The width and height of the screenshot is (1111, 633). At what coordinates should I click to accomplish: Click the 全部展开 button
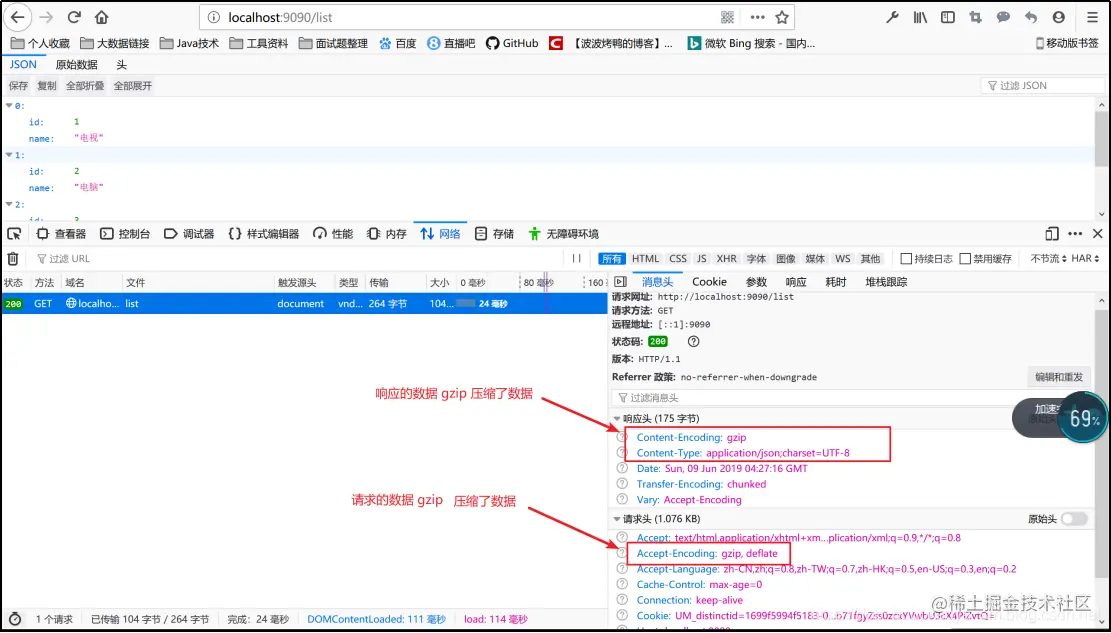(x=132, y=86)
